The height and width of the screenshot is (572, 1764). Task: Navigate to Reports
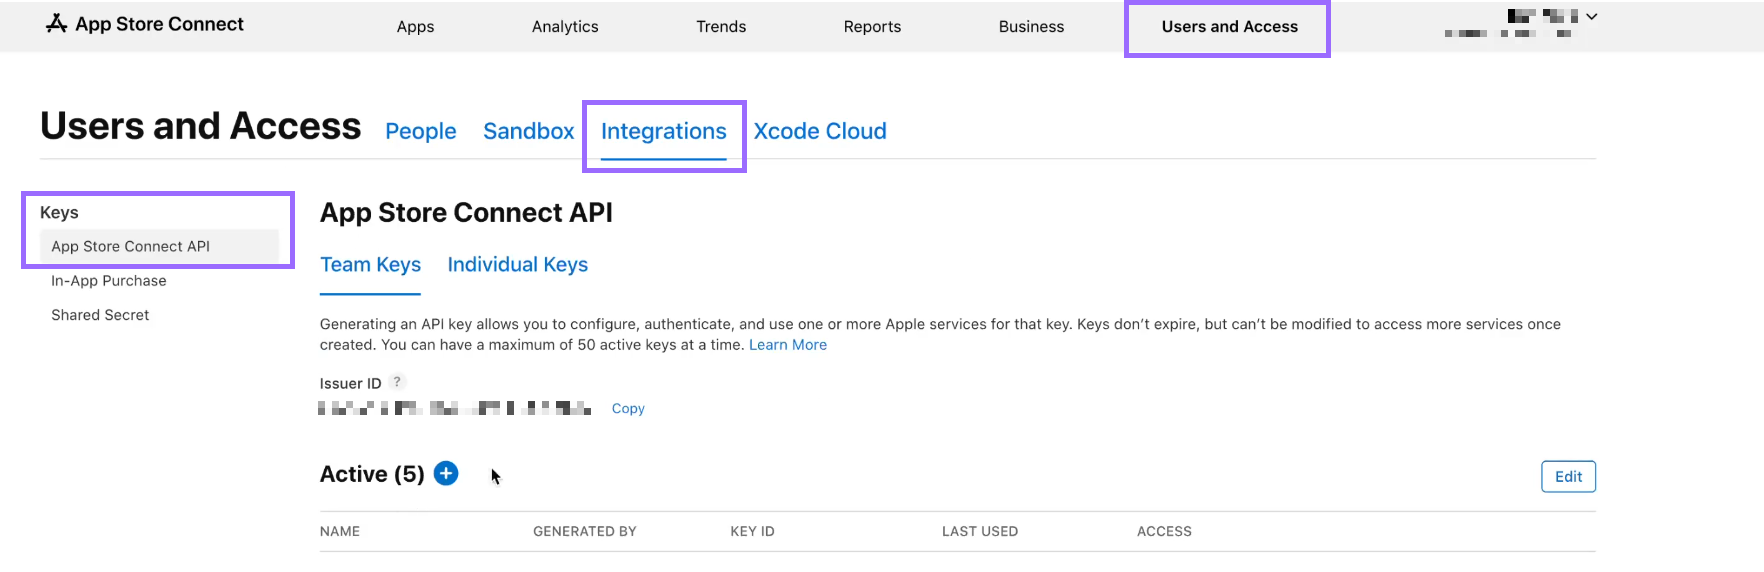[x=872, y=27]
